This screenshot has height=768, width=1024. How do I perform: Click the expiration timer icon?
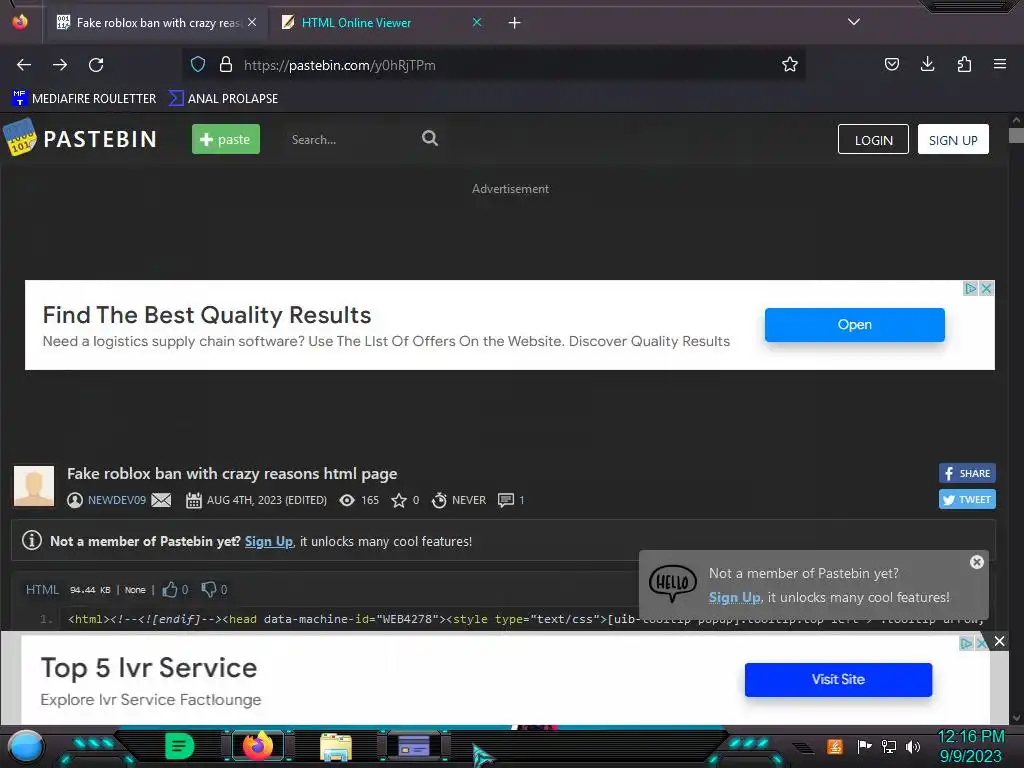(x=440, y=500)
